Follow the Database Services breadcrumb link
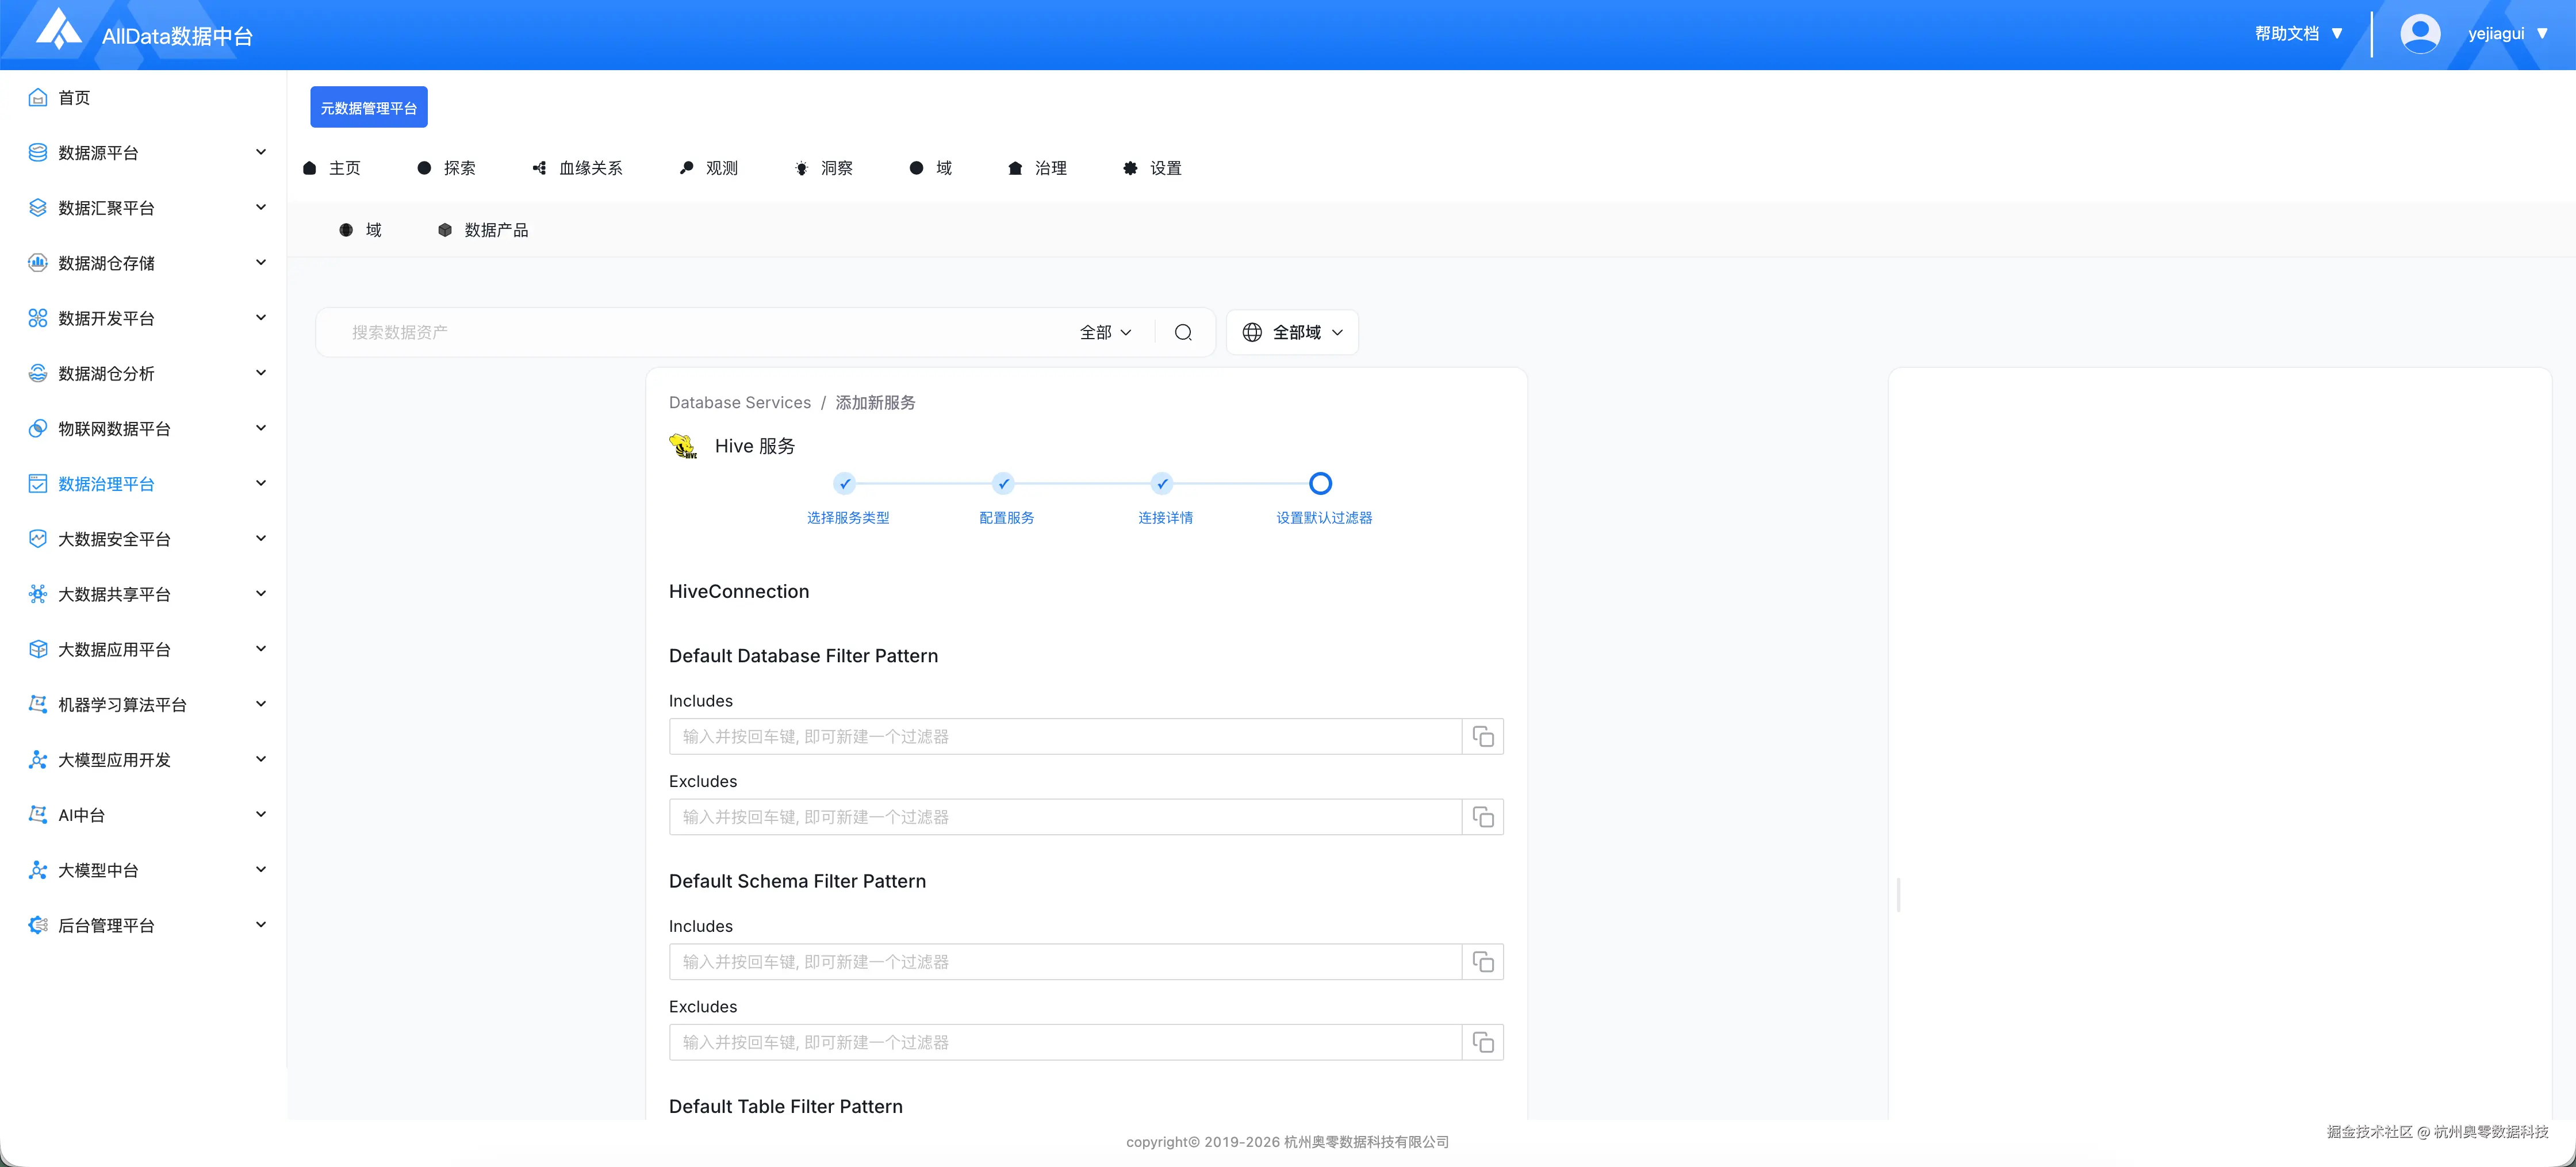The height and width of the screenshot is (1167, 2576). (740, 402)
